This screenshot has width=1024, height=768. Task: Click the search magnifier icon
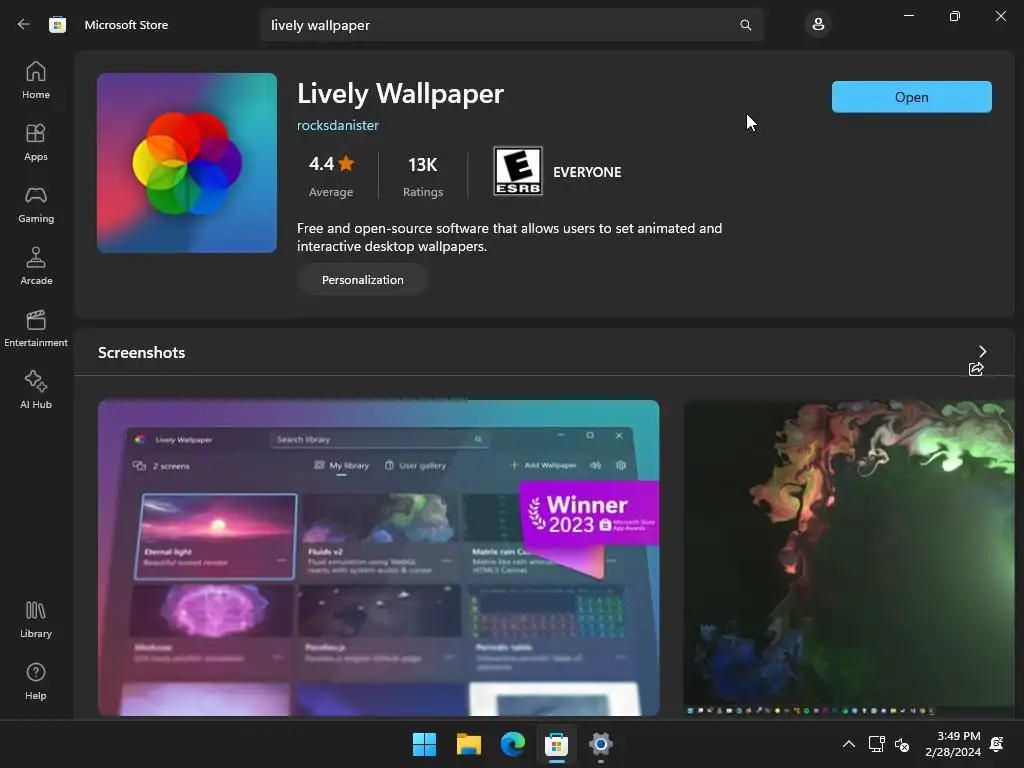point(745,25)
